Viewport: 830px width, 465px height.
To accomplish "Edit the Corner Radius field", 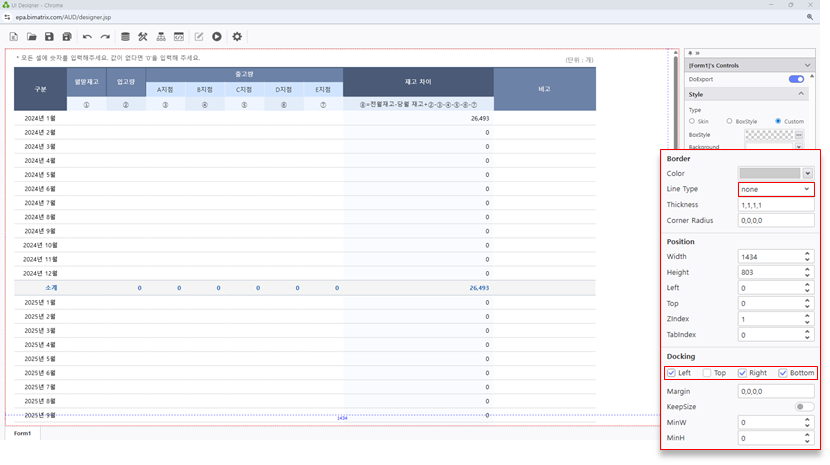I will tap(776, 220).
